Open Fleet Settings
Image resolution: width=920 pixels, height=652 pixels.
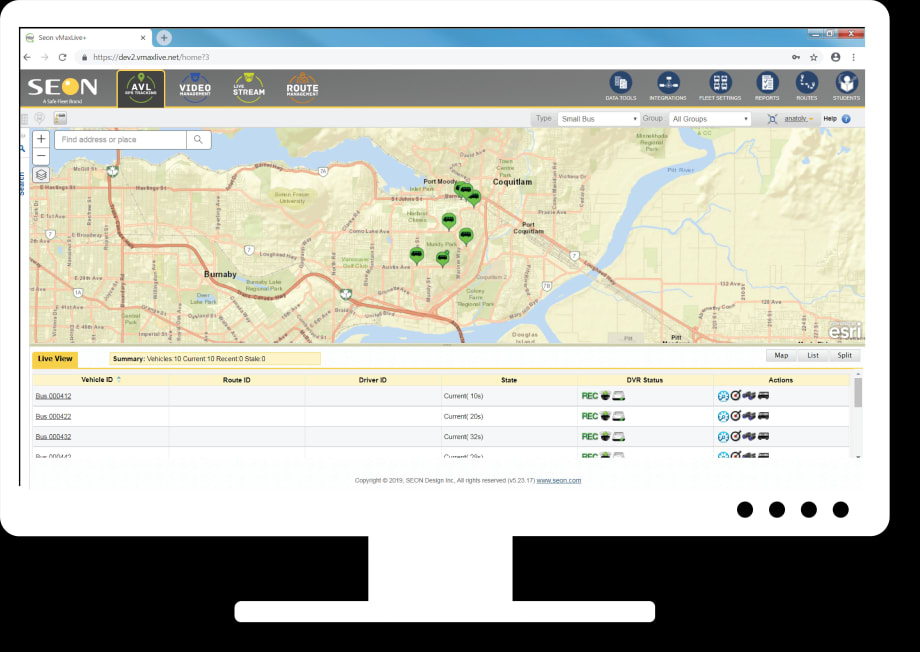[721, 85]
